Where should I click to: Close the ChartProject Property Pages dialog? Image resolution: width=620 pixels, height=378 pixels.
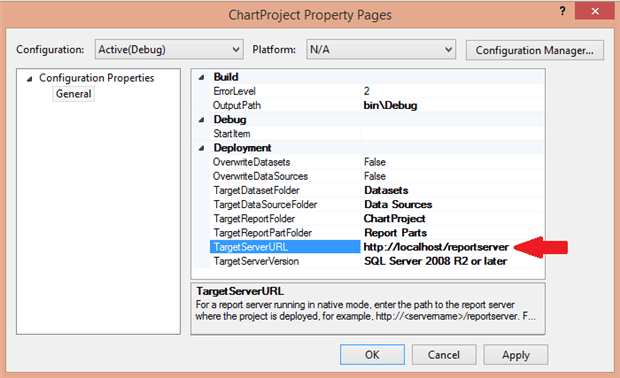[x=594, y=11]
